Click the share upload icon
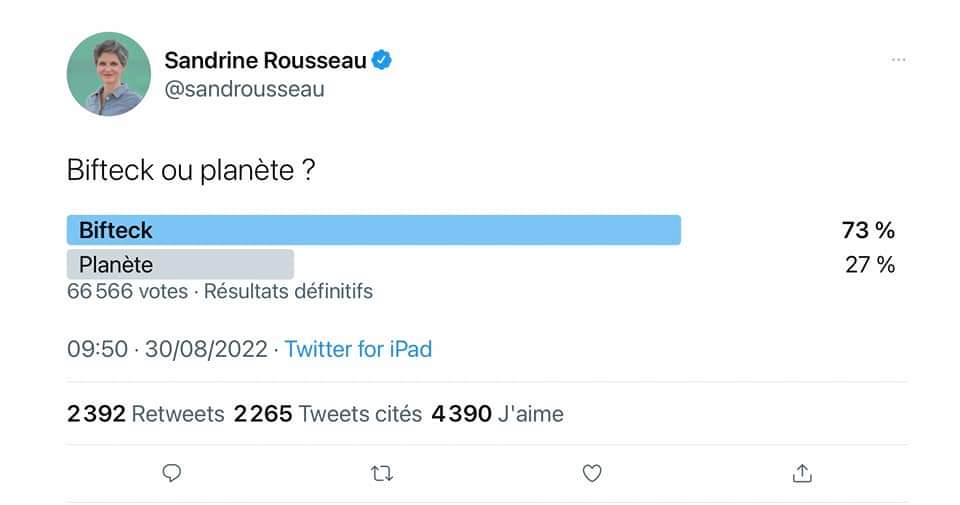Viewport: 960px width, 505px height. (x=802, y=473)
